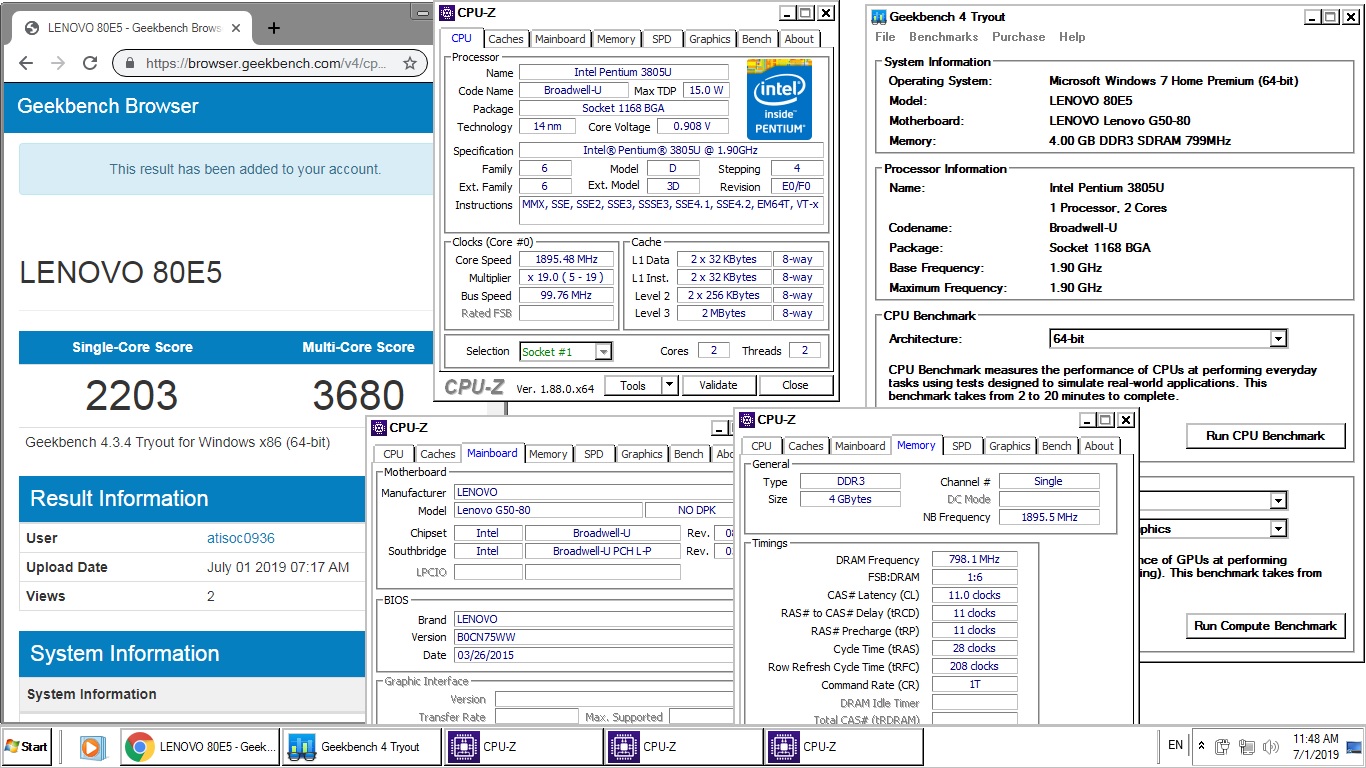1366x768 pixels.
Task: Expand the arrow next to the Tools button
Action: (x=669, y=385)
